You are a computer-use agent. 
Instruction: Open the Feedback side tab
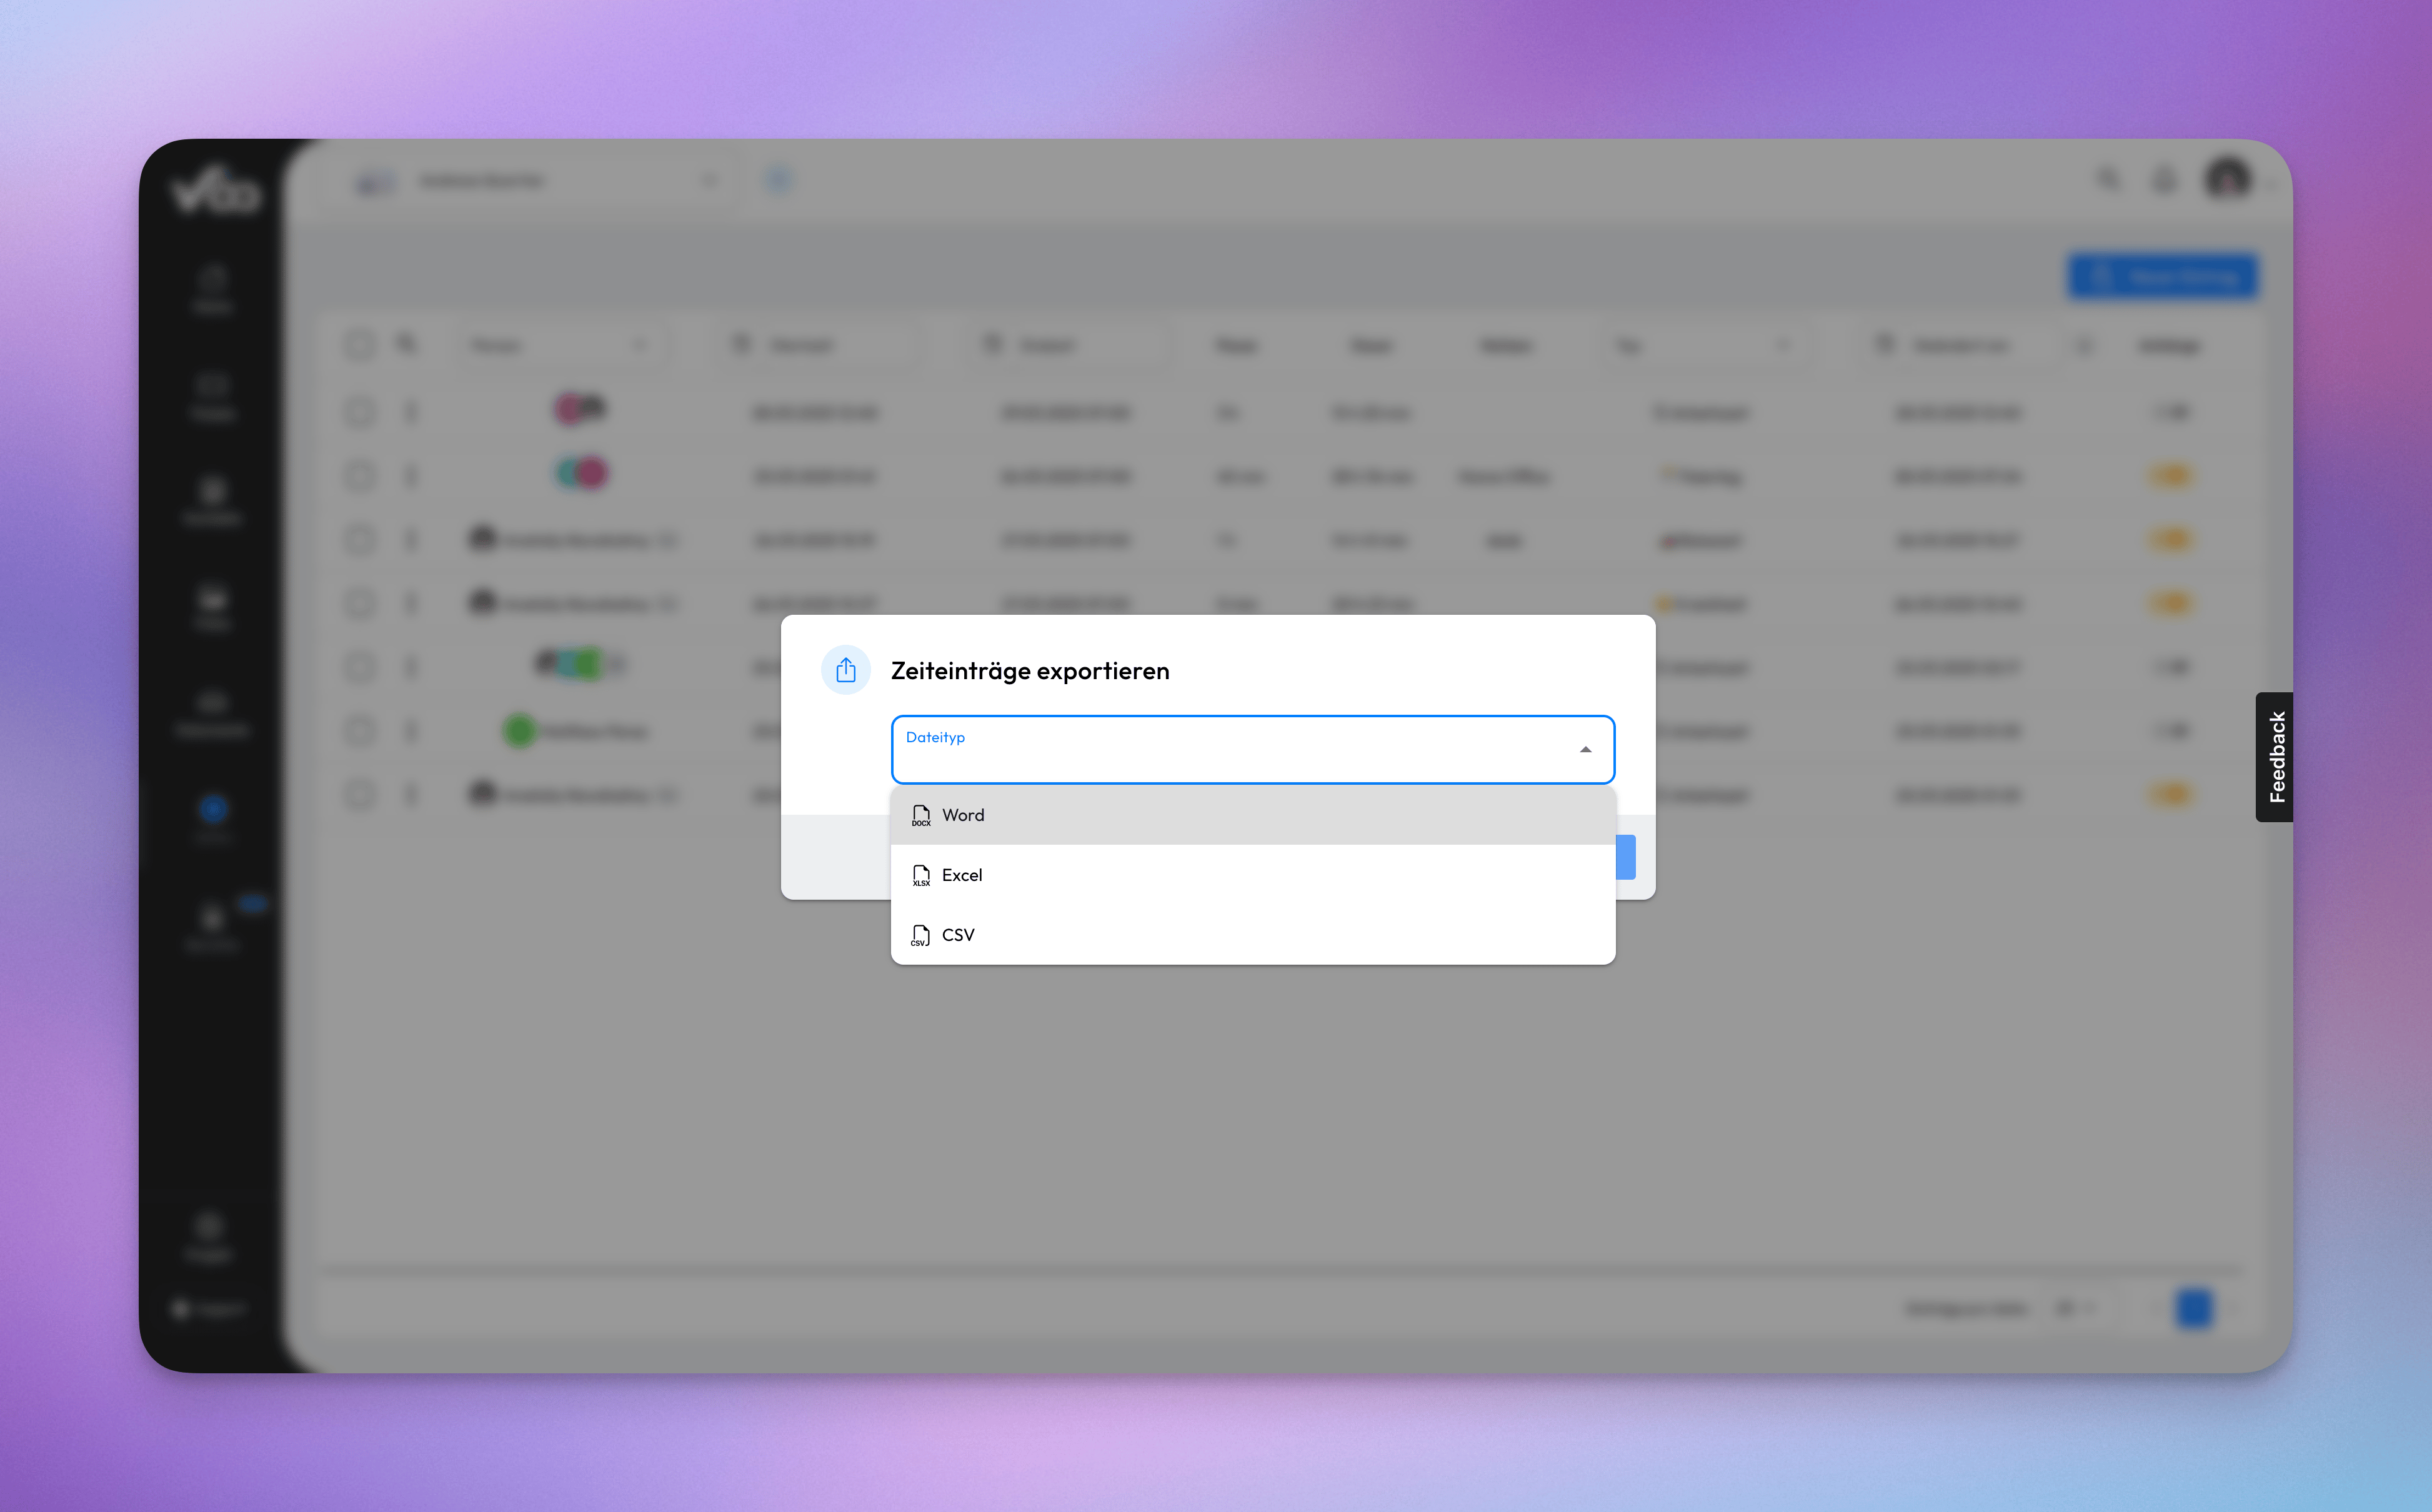pos(2275,757)
